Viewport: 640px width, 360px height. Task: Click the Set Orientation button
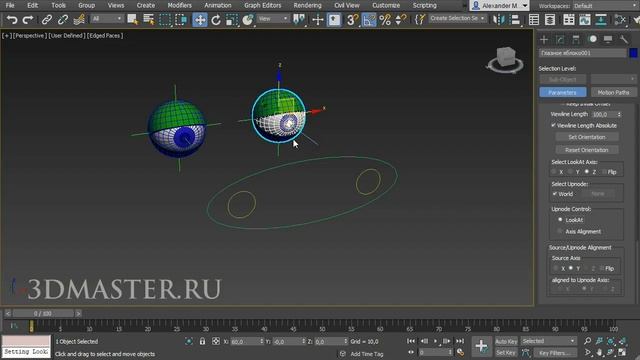(x=587, y=137)
